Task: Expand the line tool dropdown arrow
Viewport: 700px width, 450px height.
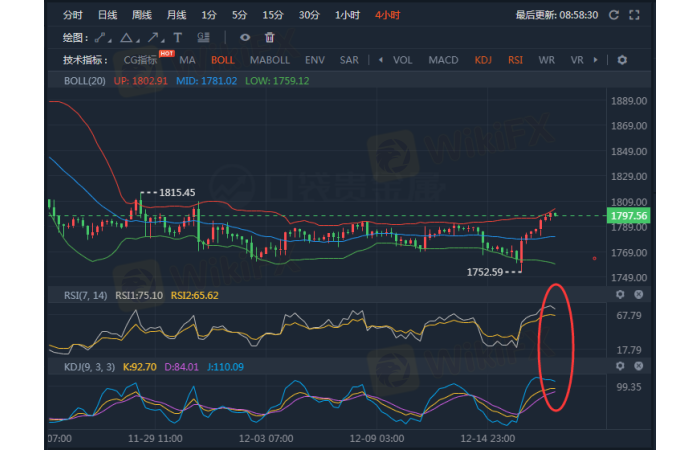Action: 110,38
